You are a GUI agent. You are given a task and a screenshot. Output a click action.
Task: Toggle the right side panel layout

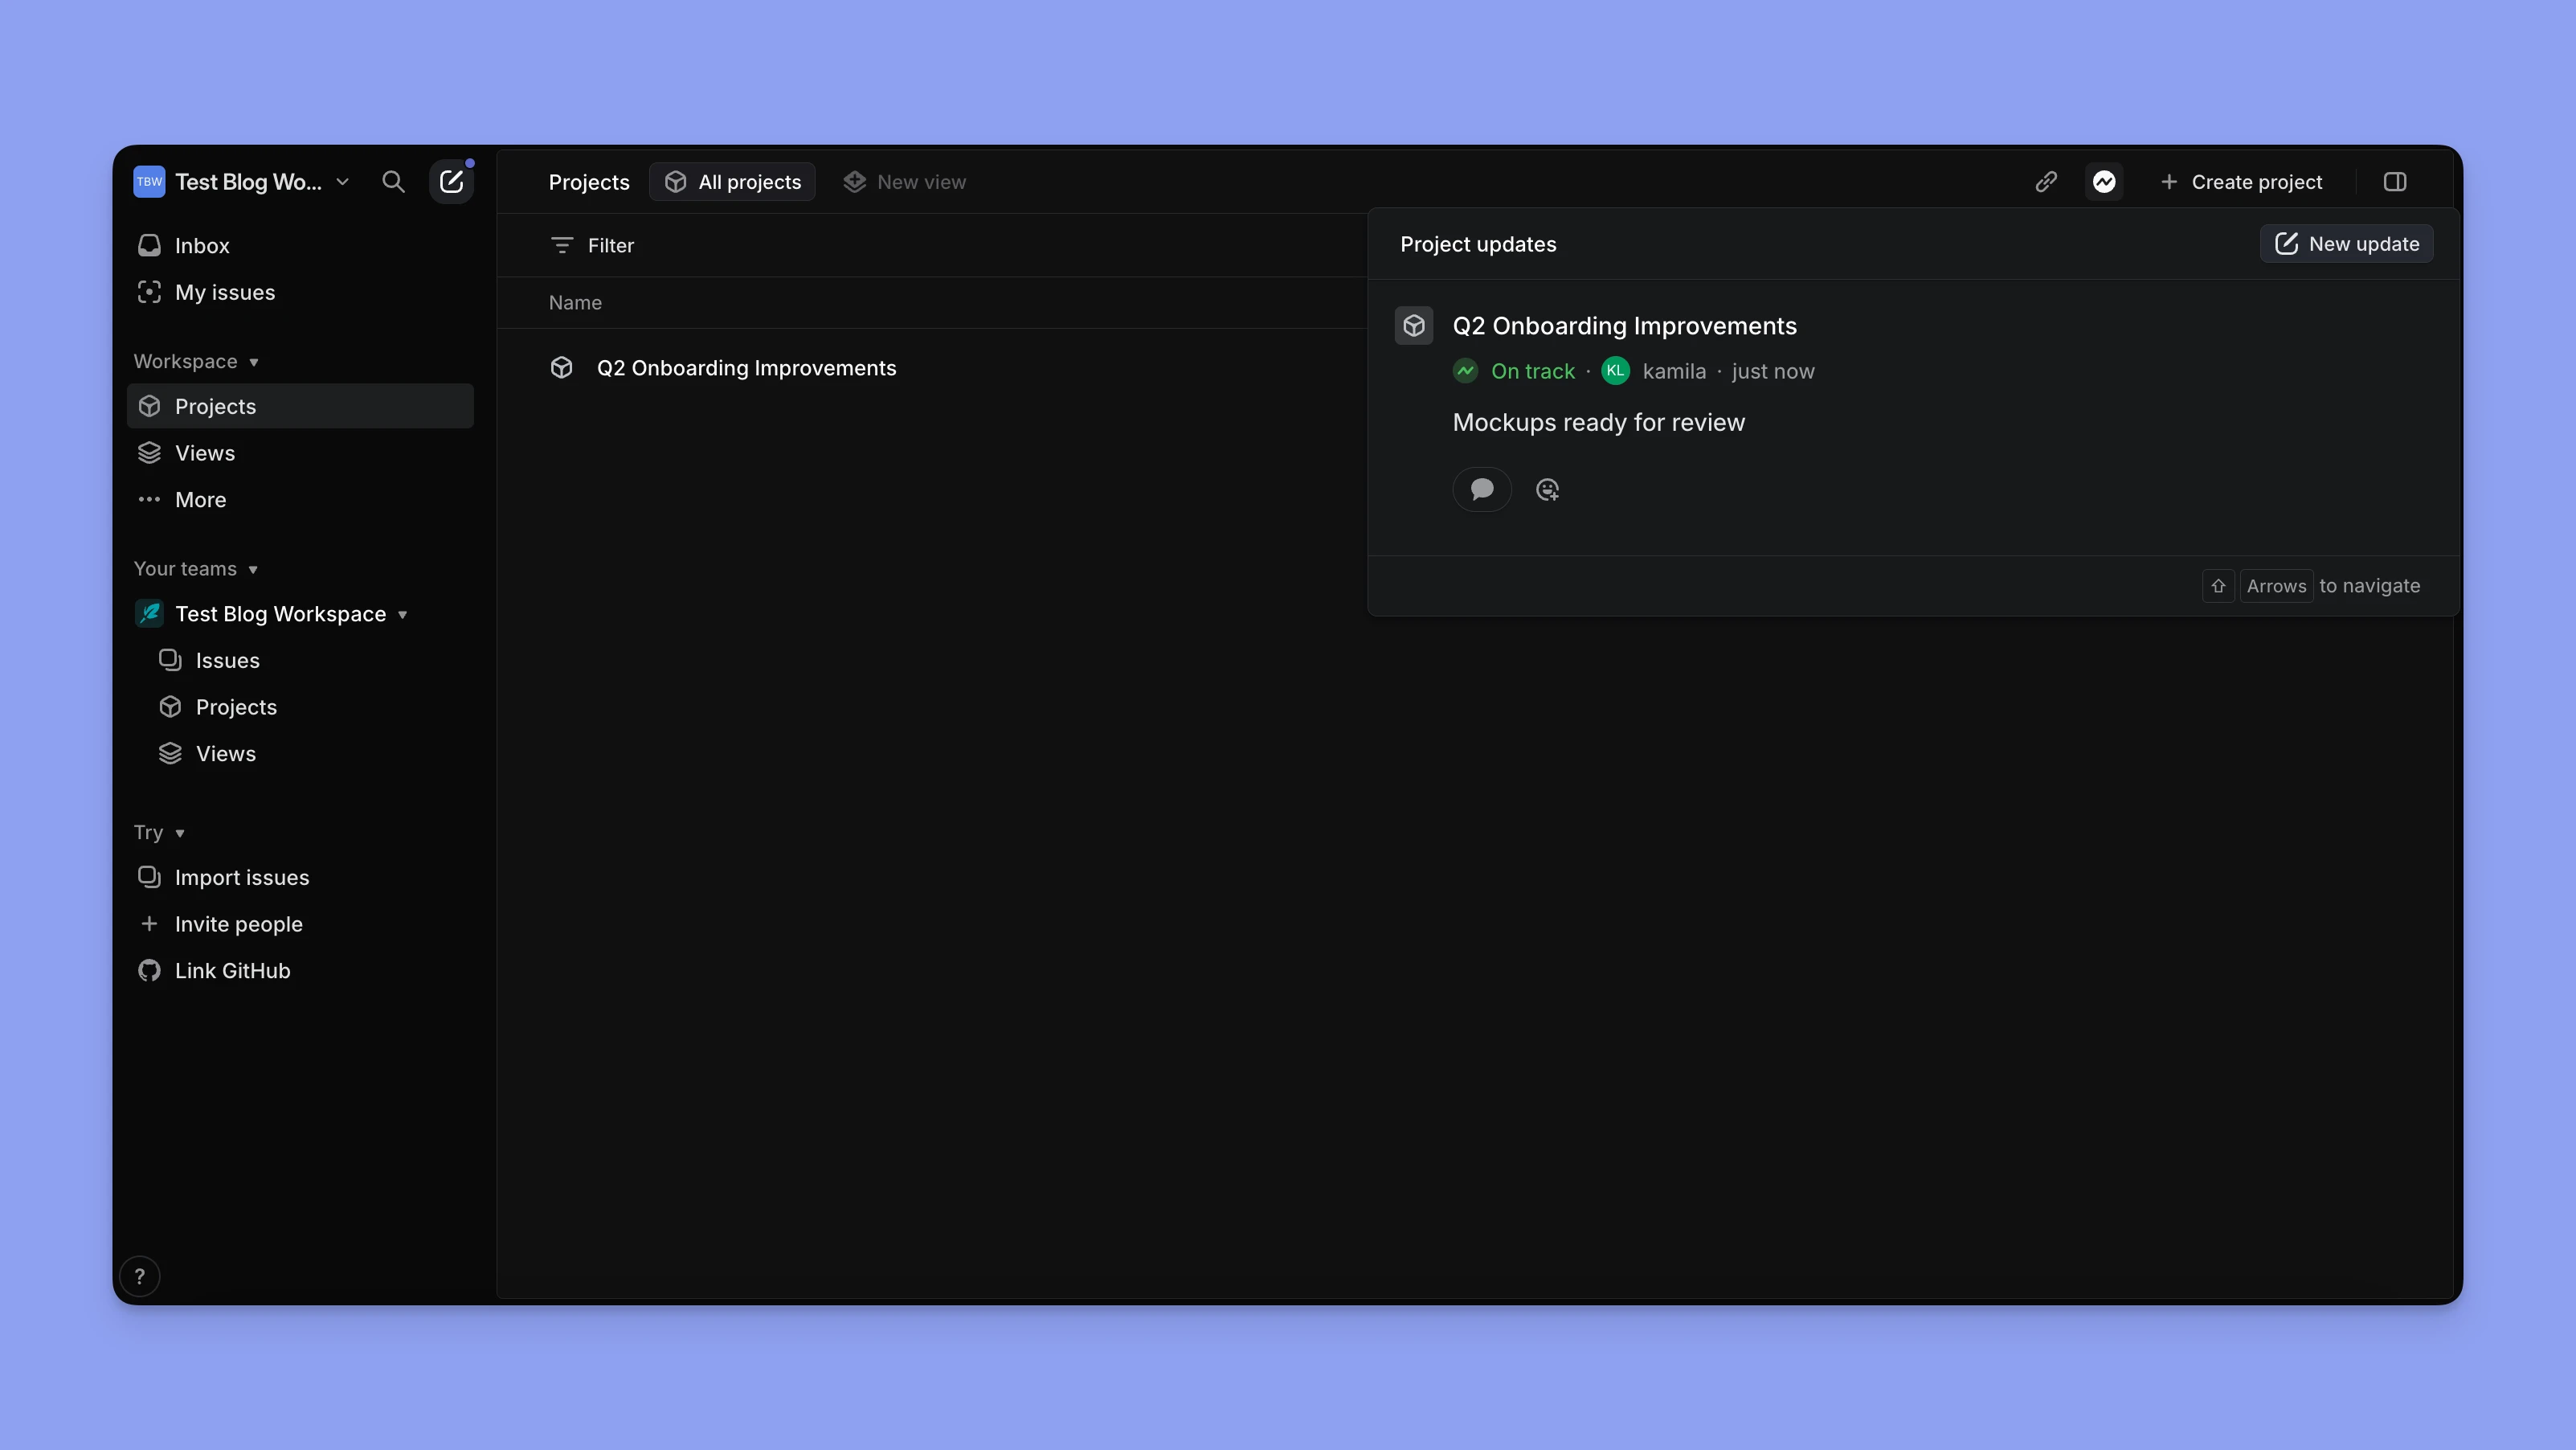(x=2397, y=182)
